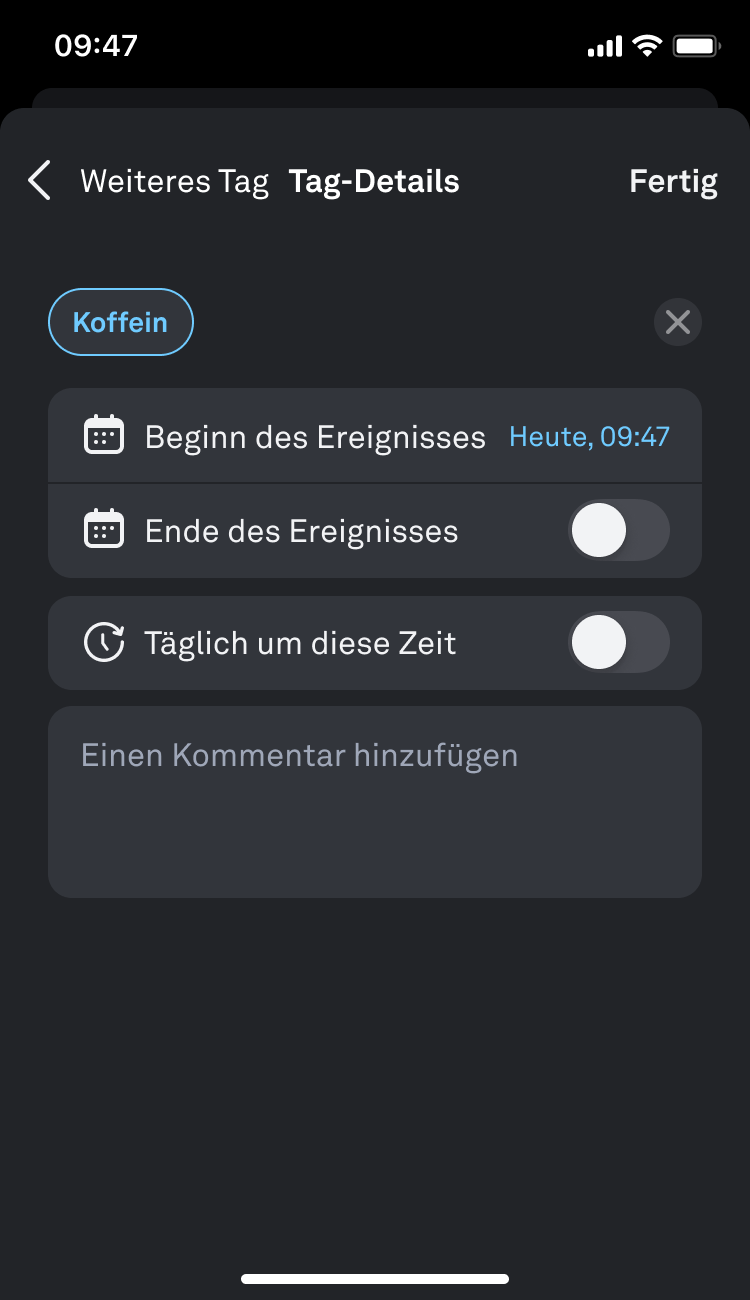
Task: Open the Heute, 09:47 time picker
Action: [x=589, y=436]
